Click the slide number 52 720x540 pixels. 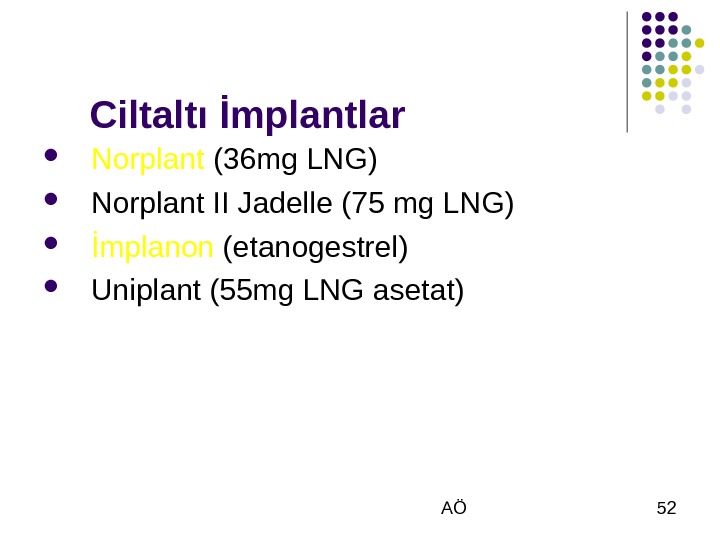pyautogui.click(x=666, y=509)
